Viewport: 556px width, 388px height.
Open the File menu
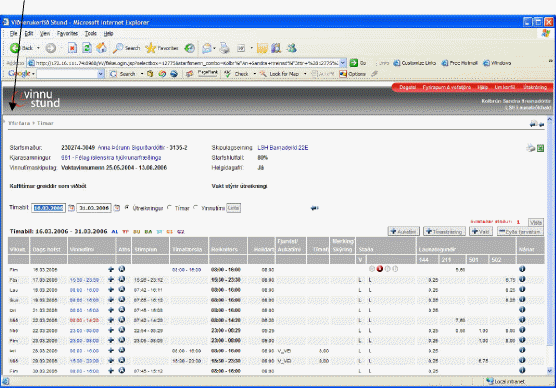point(13,34)
